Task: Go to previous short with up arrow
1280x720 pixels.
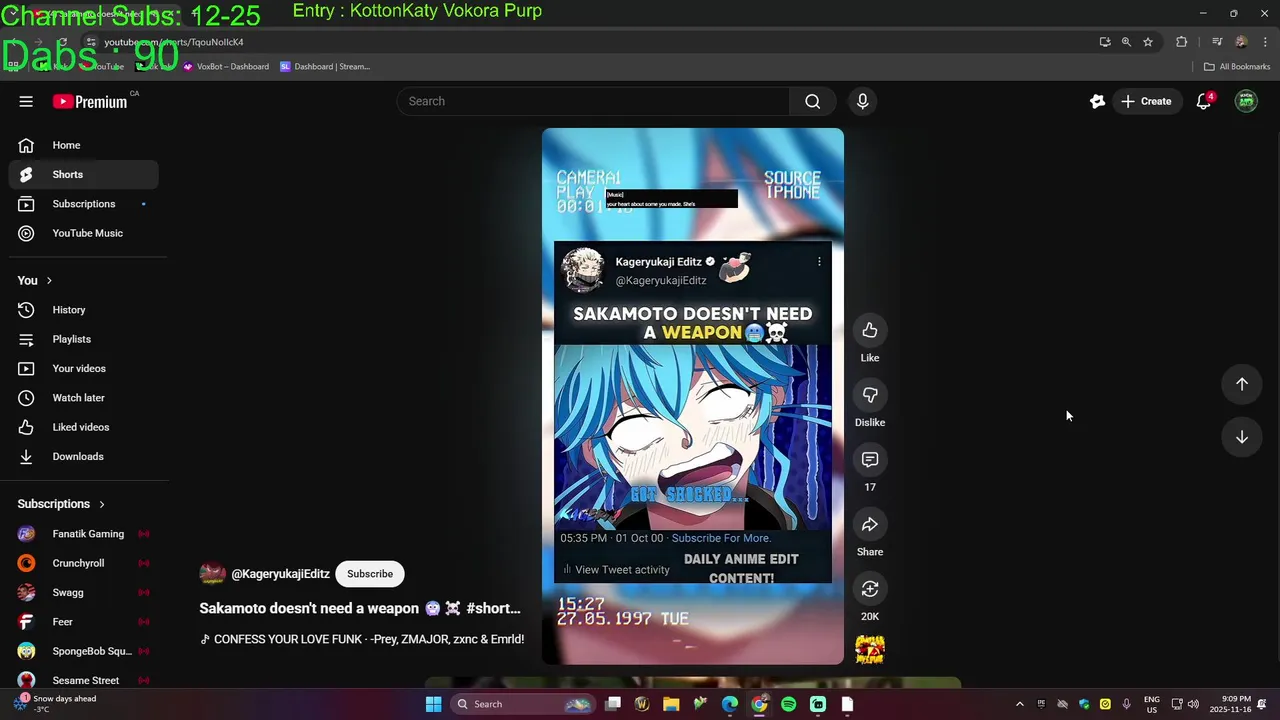Action: [1241, 384]
